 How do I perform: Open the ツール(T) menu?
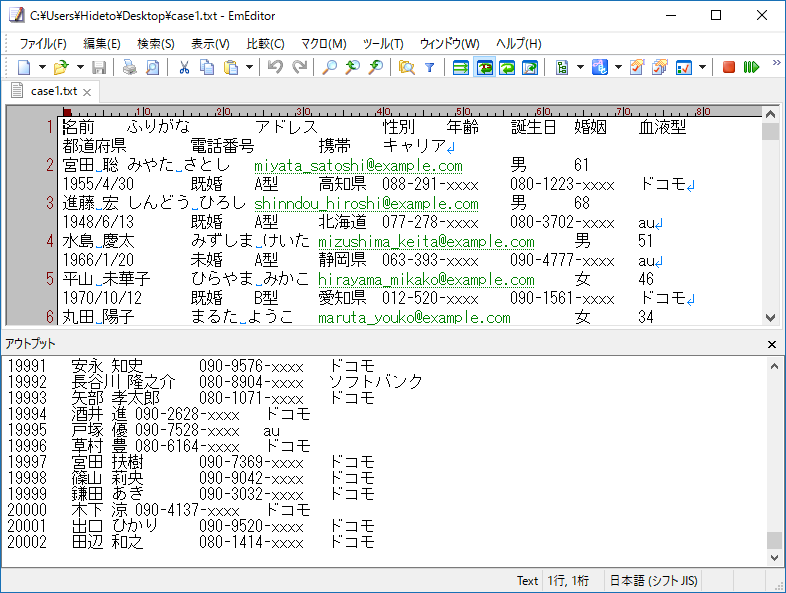(x=383, y=44)
